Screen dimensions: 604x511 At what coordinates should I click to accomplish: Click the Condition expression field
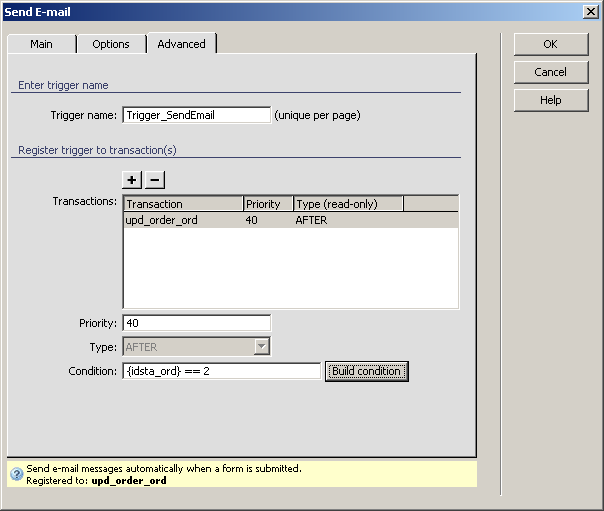pos(221,371)
